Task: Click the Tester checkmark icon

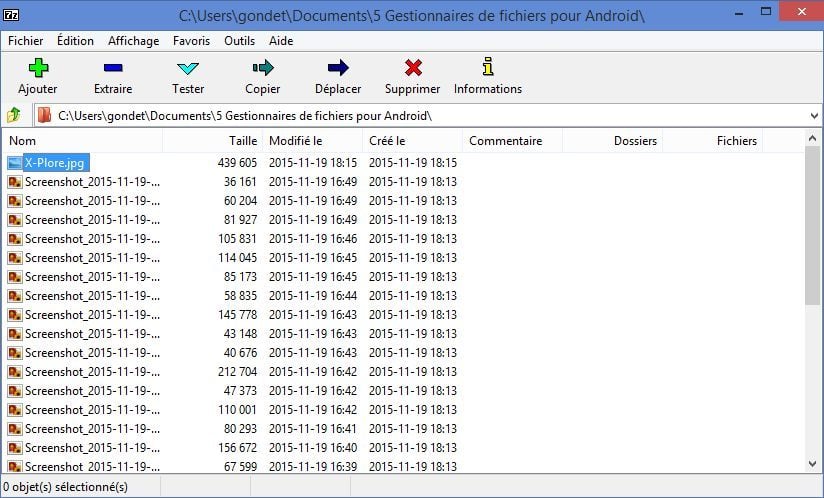Action: (x=188, y=68)
